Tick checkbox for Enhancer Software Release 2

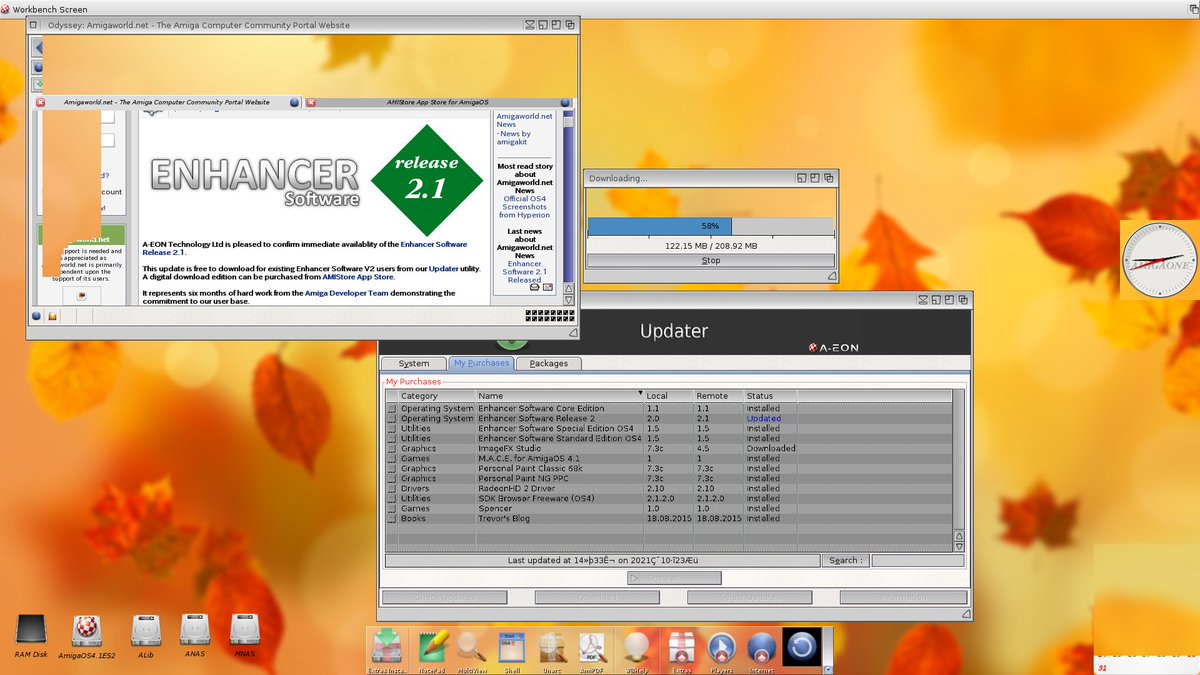[392, 418]
